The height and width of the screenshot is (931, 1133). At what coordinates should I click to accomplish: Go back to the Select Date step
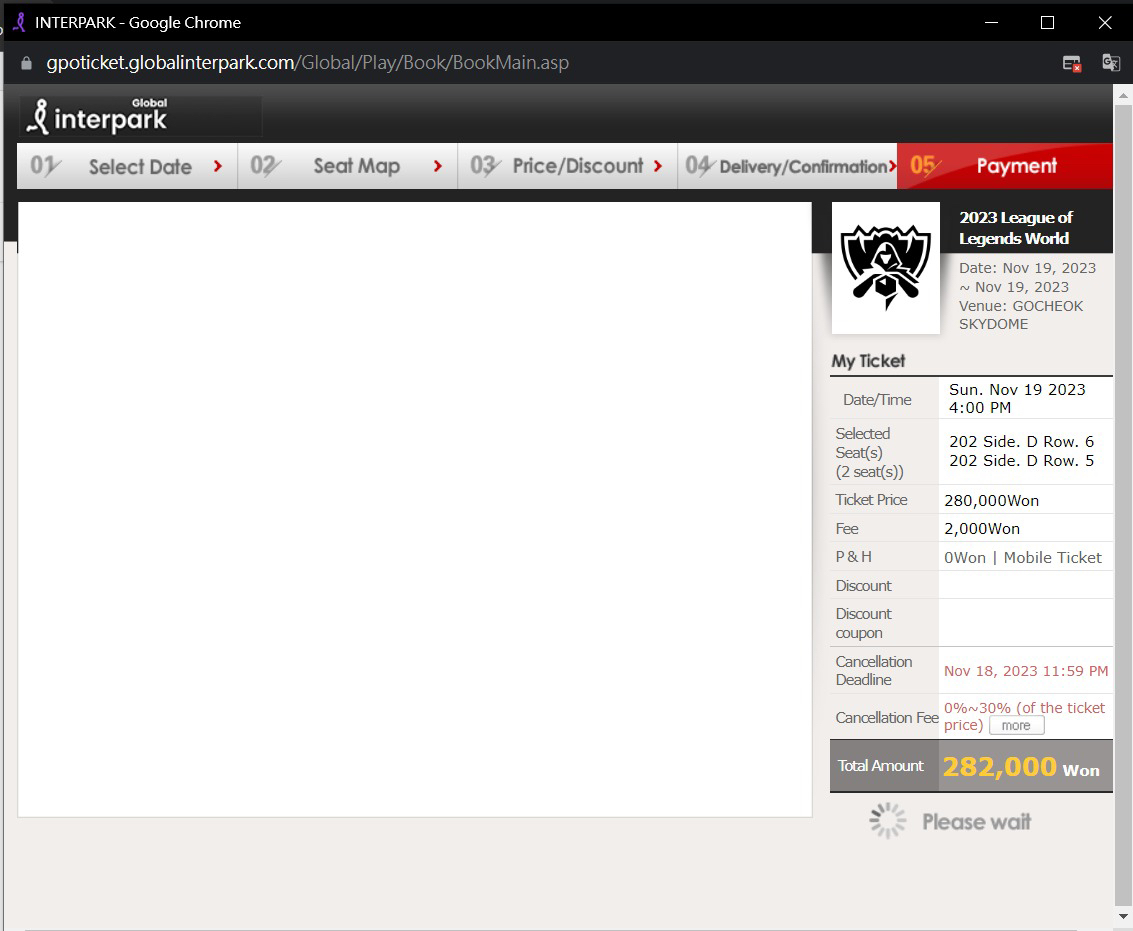tap(127, 166)
